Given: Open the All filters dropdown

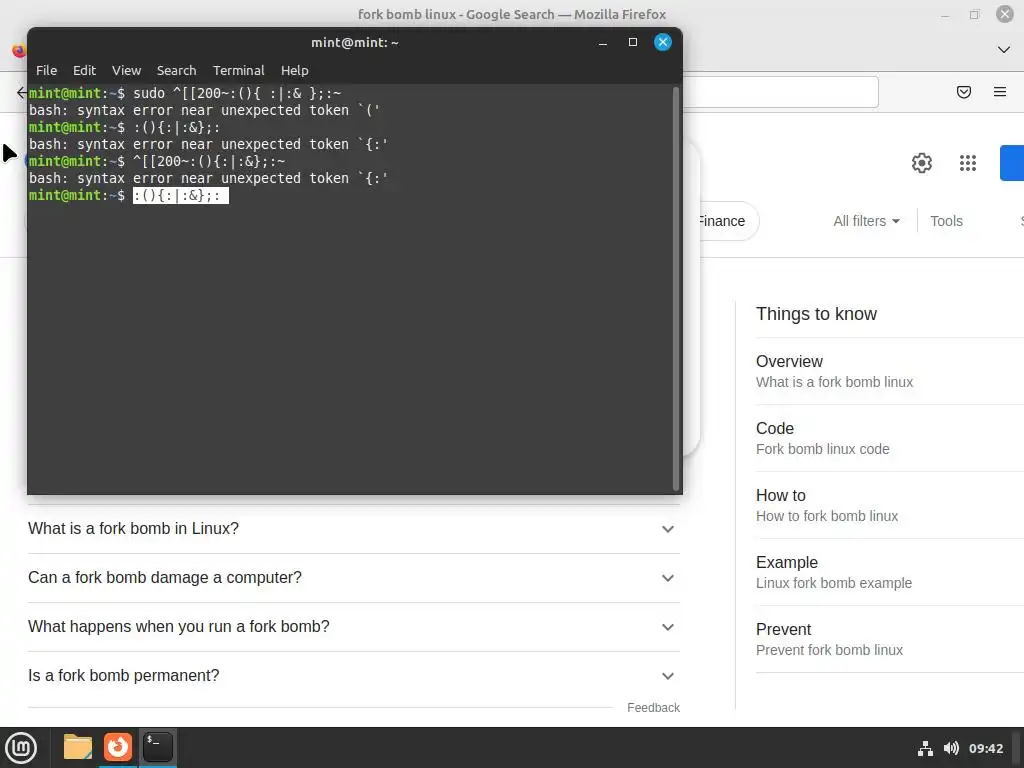Looking at the screenshot, I should pos(867,221).
